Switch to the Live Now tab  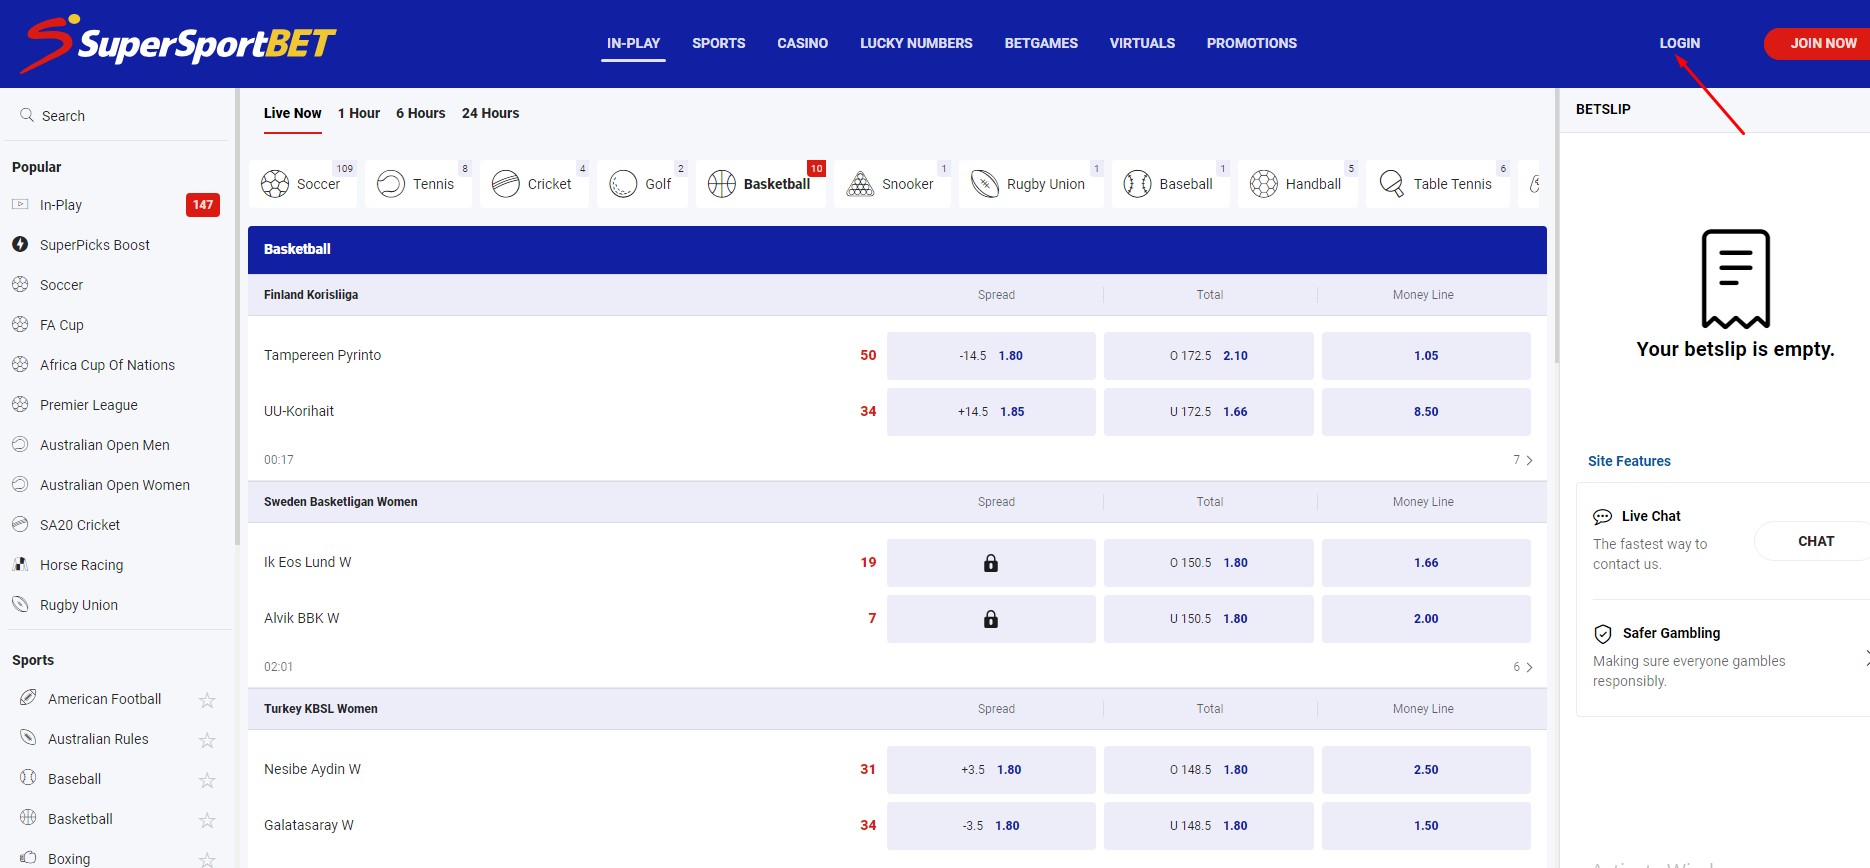[x=293, y=113]
